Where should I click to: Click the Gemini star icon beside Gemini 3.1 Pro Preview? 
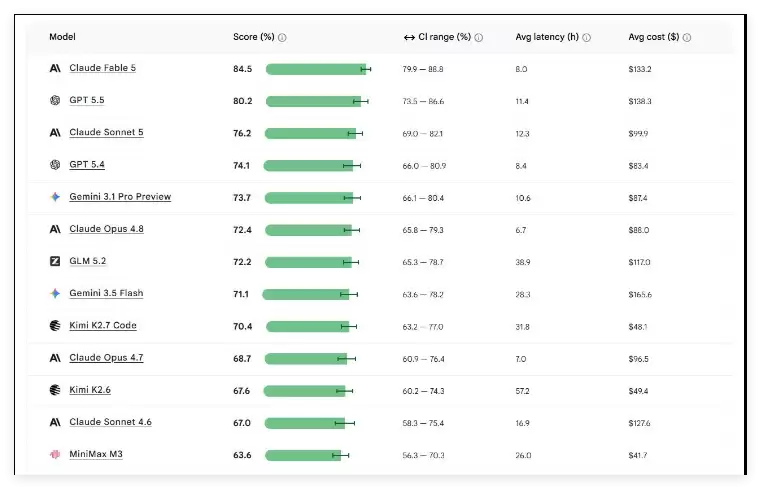coord(55,197)
